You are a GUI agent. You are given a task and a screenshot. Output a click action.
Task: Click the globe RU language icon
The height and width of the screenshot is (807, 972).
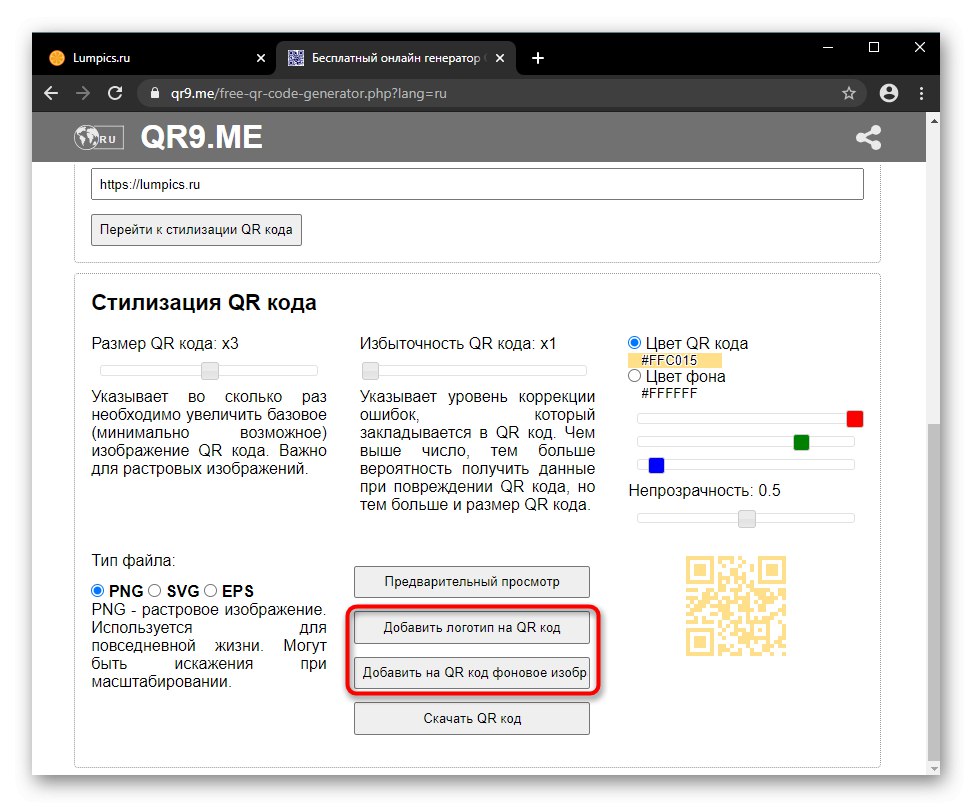pos(99,138)
